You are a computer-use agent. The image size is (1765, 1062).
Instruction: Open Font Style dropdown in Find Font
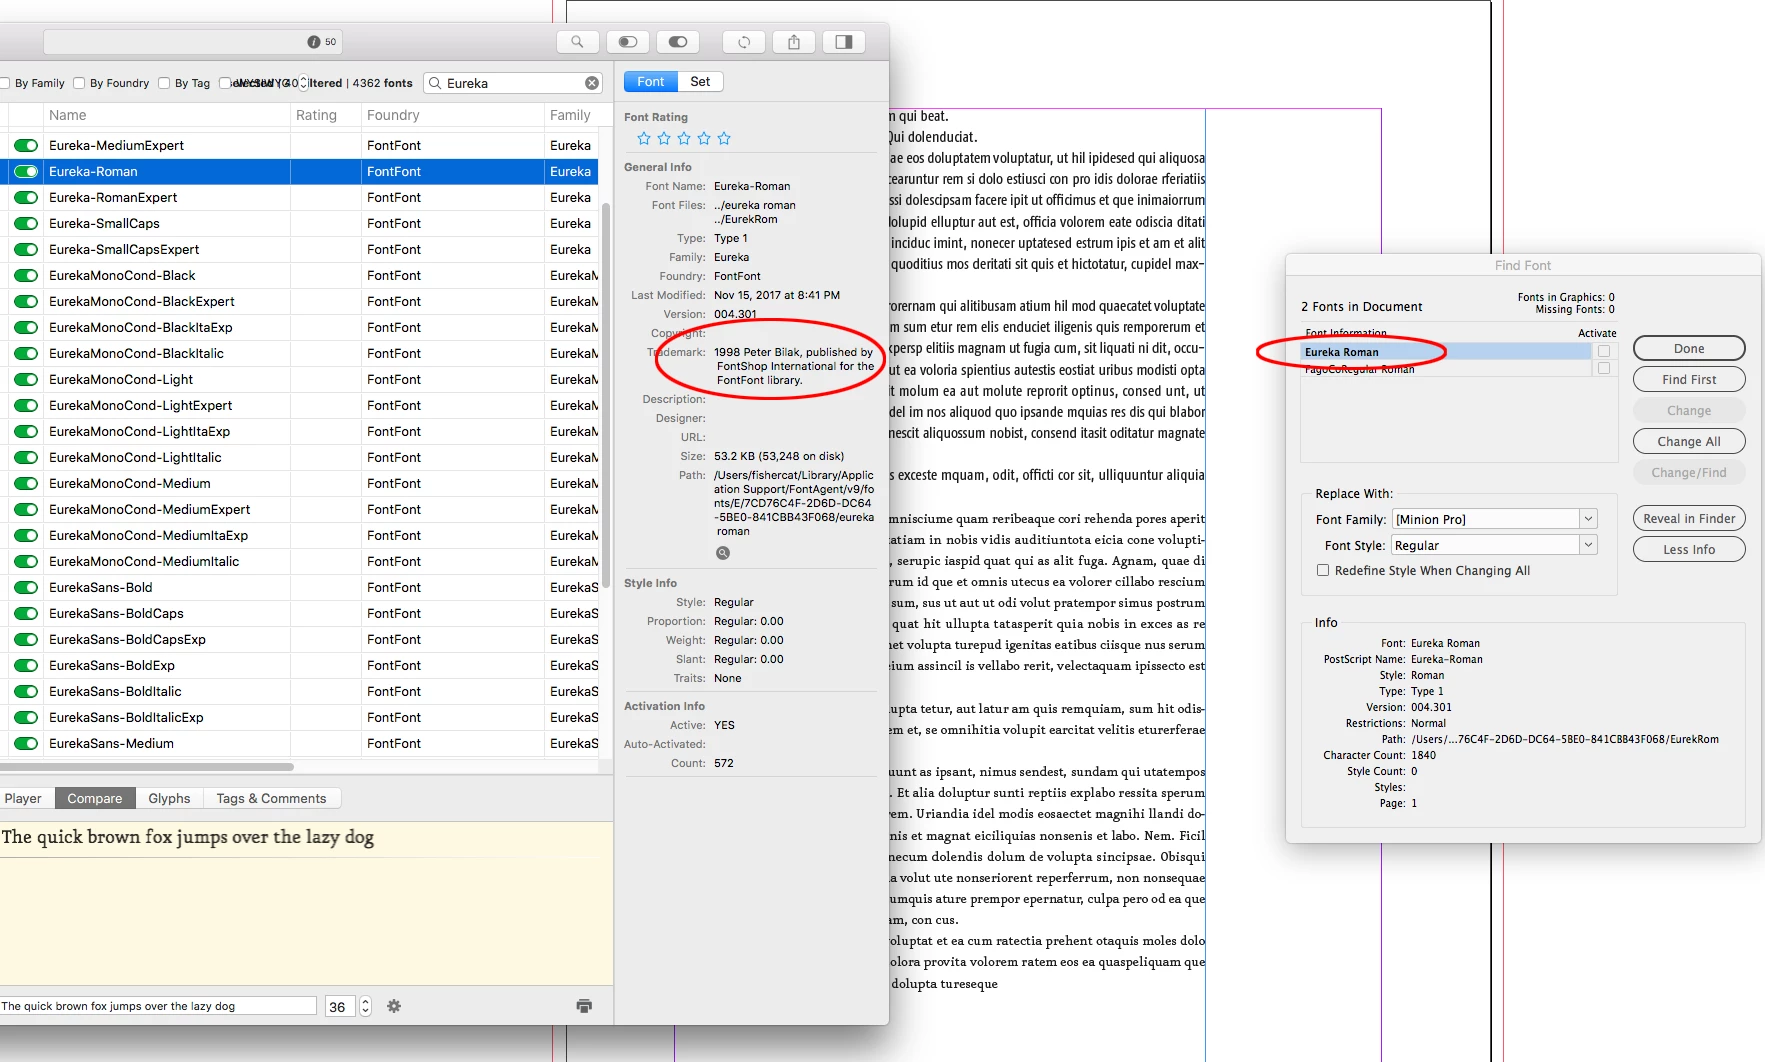[1588, 545]
